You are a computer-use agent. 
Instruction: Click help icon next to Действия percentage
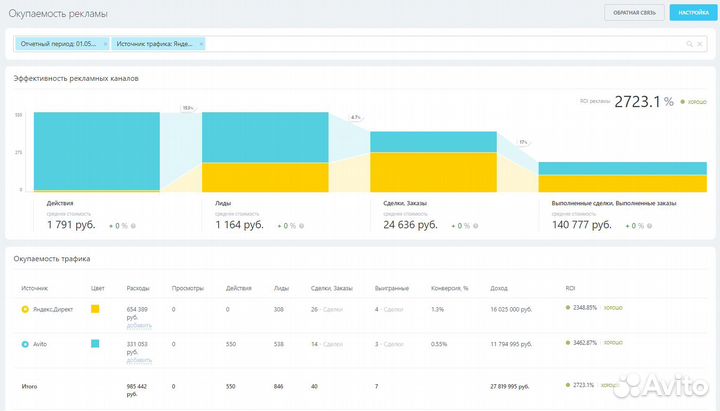tap(133, 226)
